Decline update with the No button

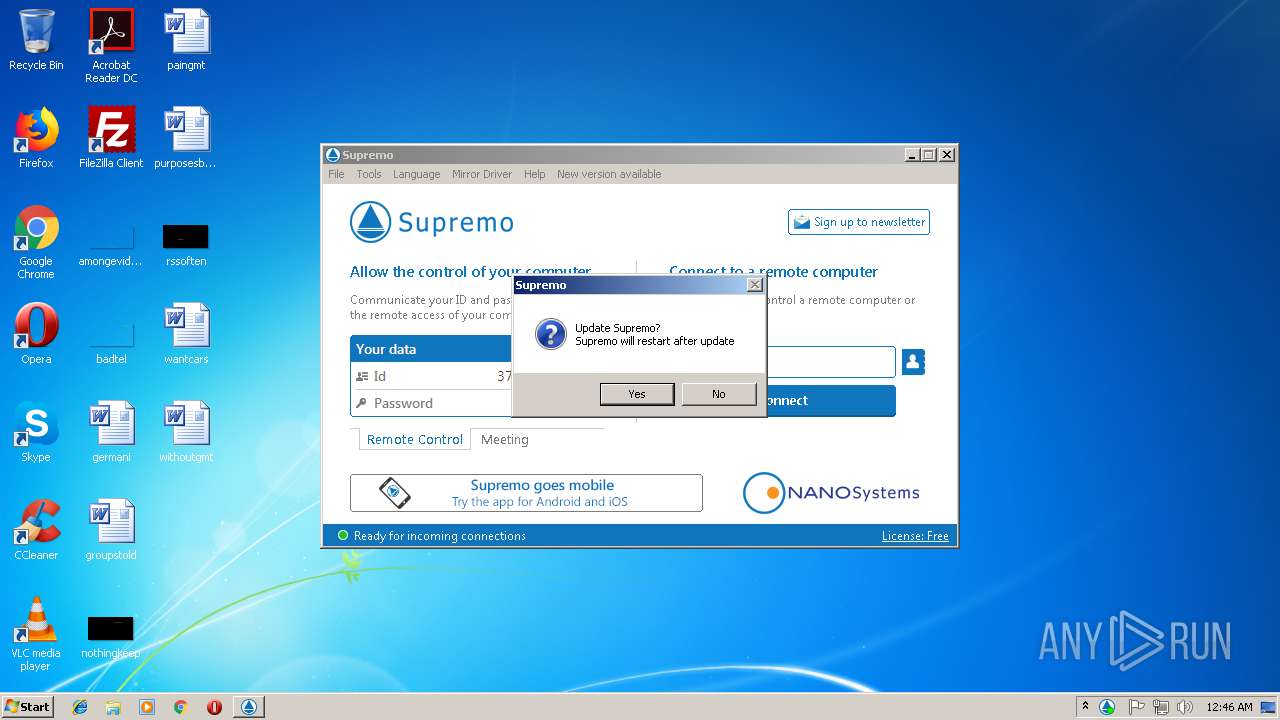(718, 394)
